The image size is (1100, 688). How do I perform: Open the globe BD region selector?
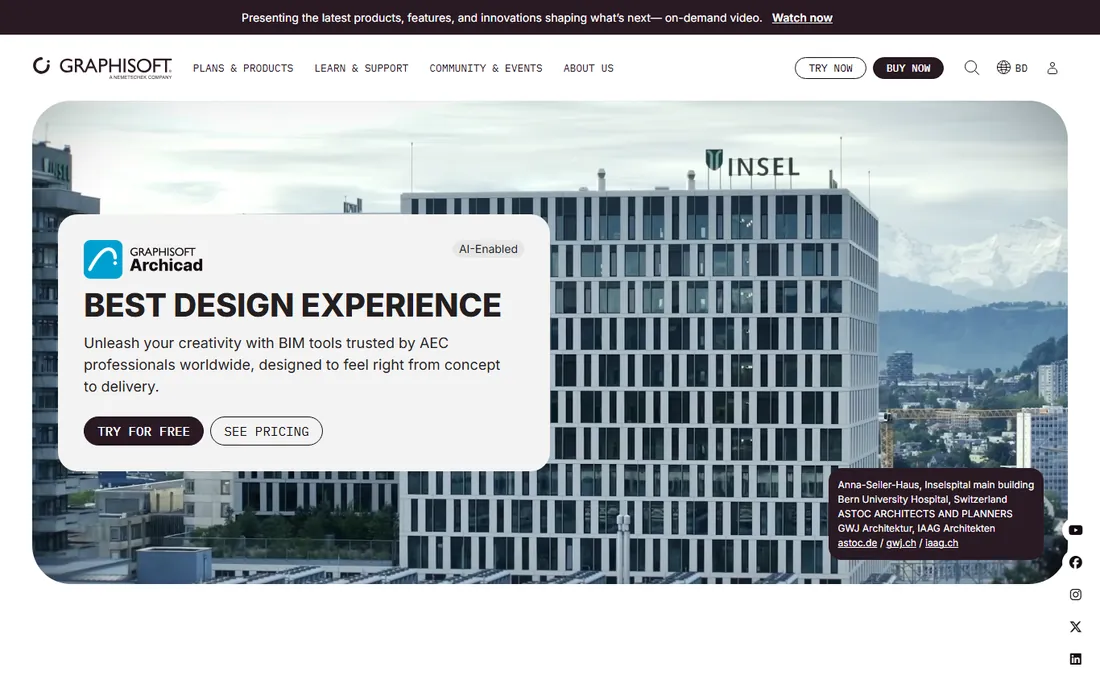1012,67
